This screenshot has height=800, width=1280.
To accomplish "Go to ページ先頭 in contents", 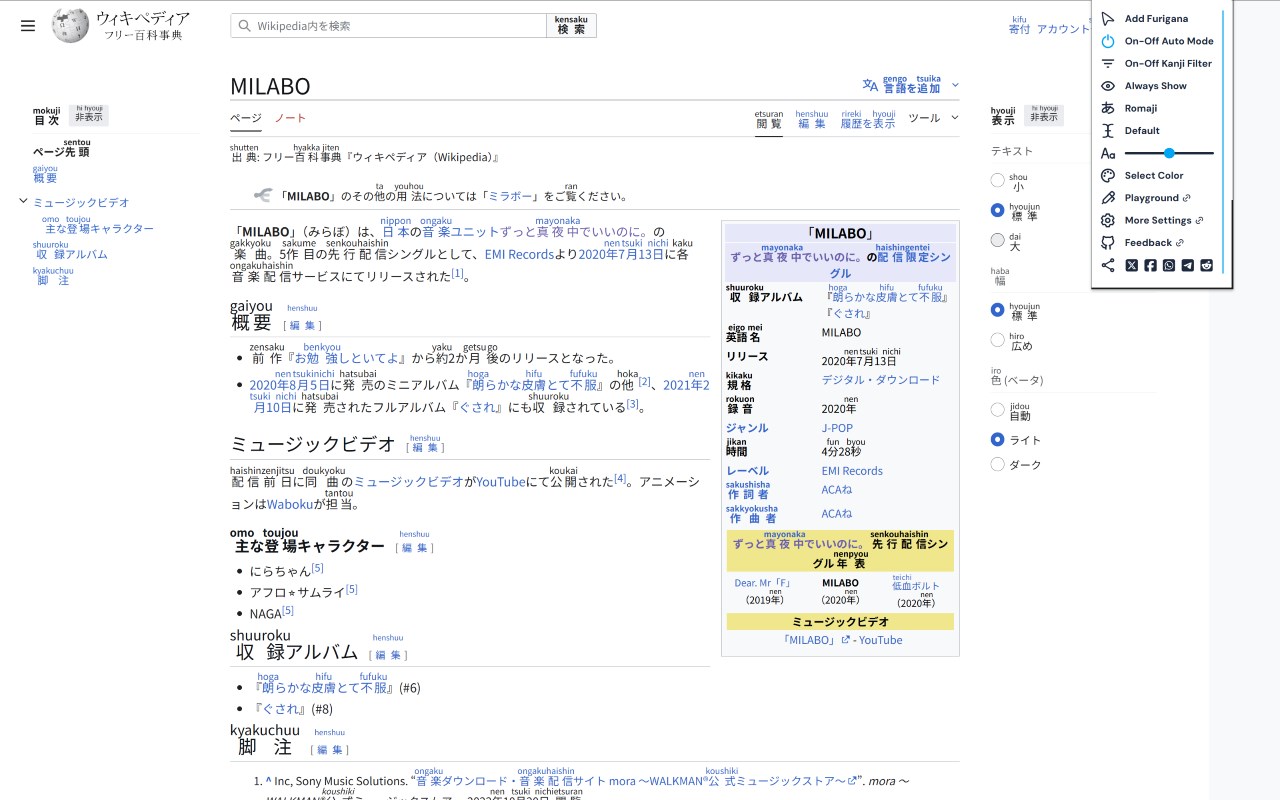I will [x=61, y=148].
